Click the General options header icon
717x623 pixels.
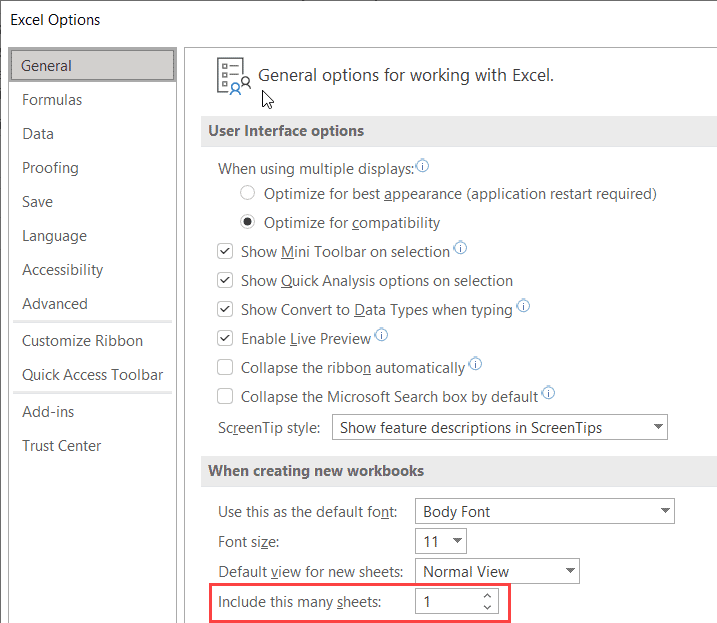233,77
